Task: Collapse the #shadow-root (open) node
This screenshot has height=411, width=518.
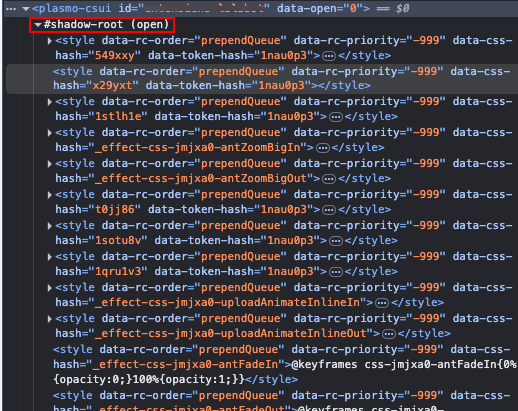Action: pyautogui.click(x=38, y=25)
